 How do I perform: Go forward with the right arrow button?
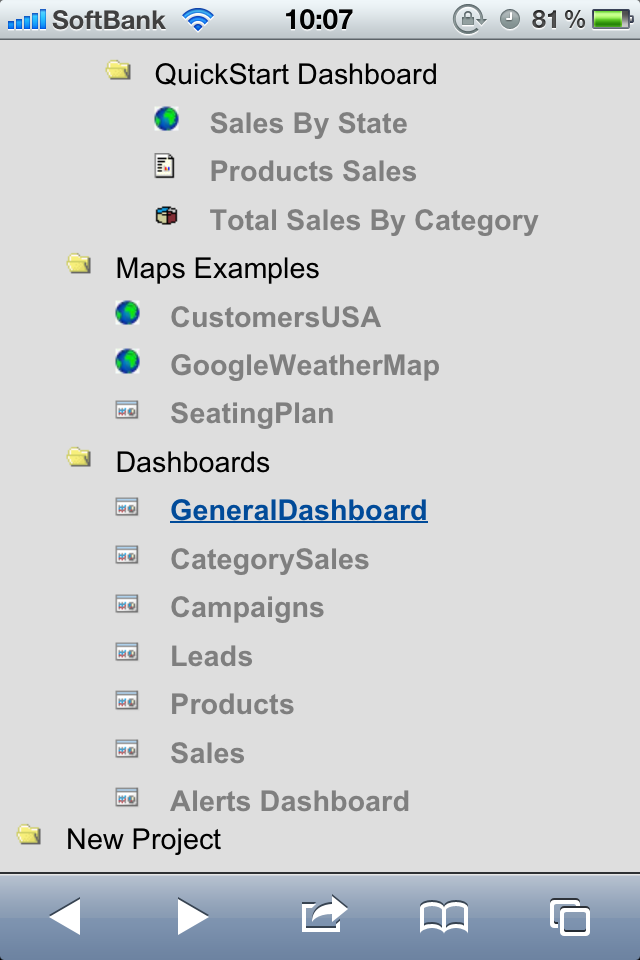click(x=193, y=916)
